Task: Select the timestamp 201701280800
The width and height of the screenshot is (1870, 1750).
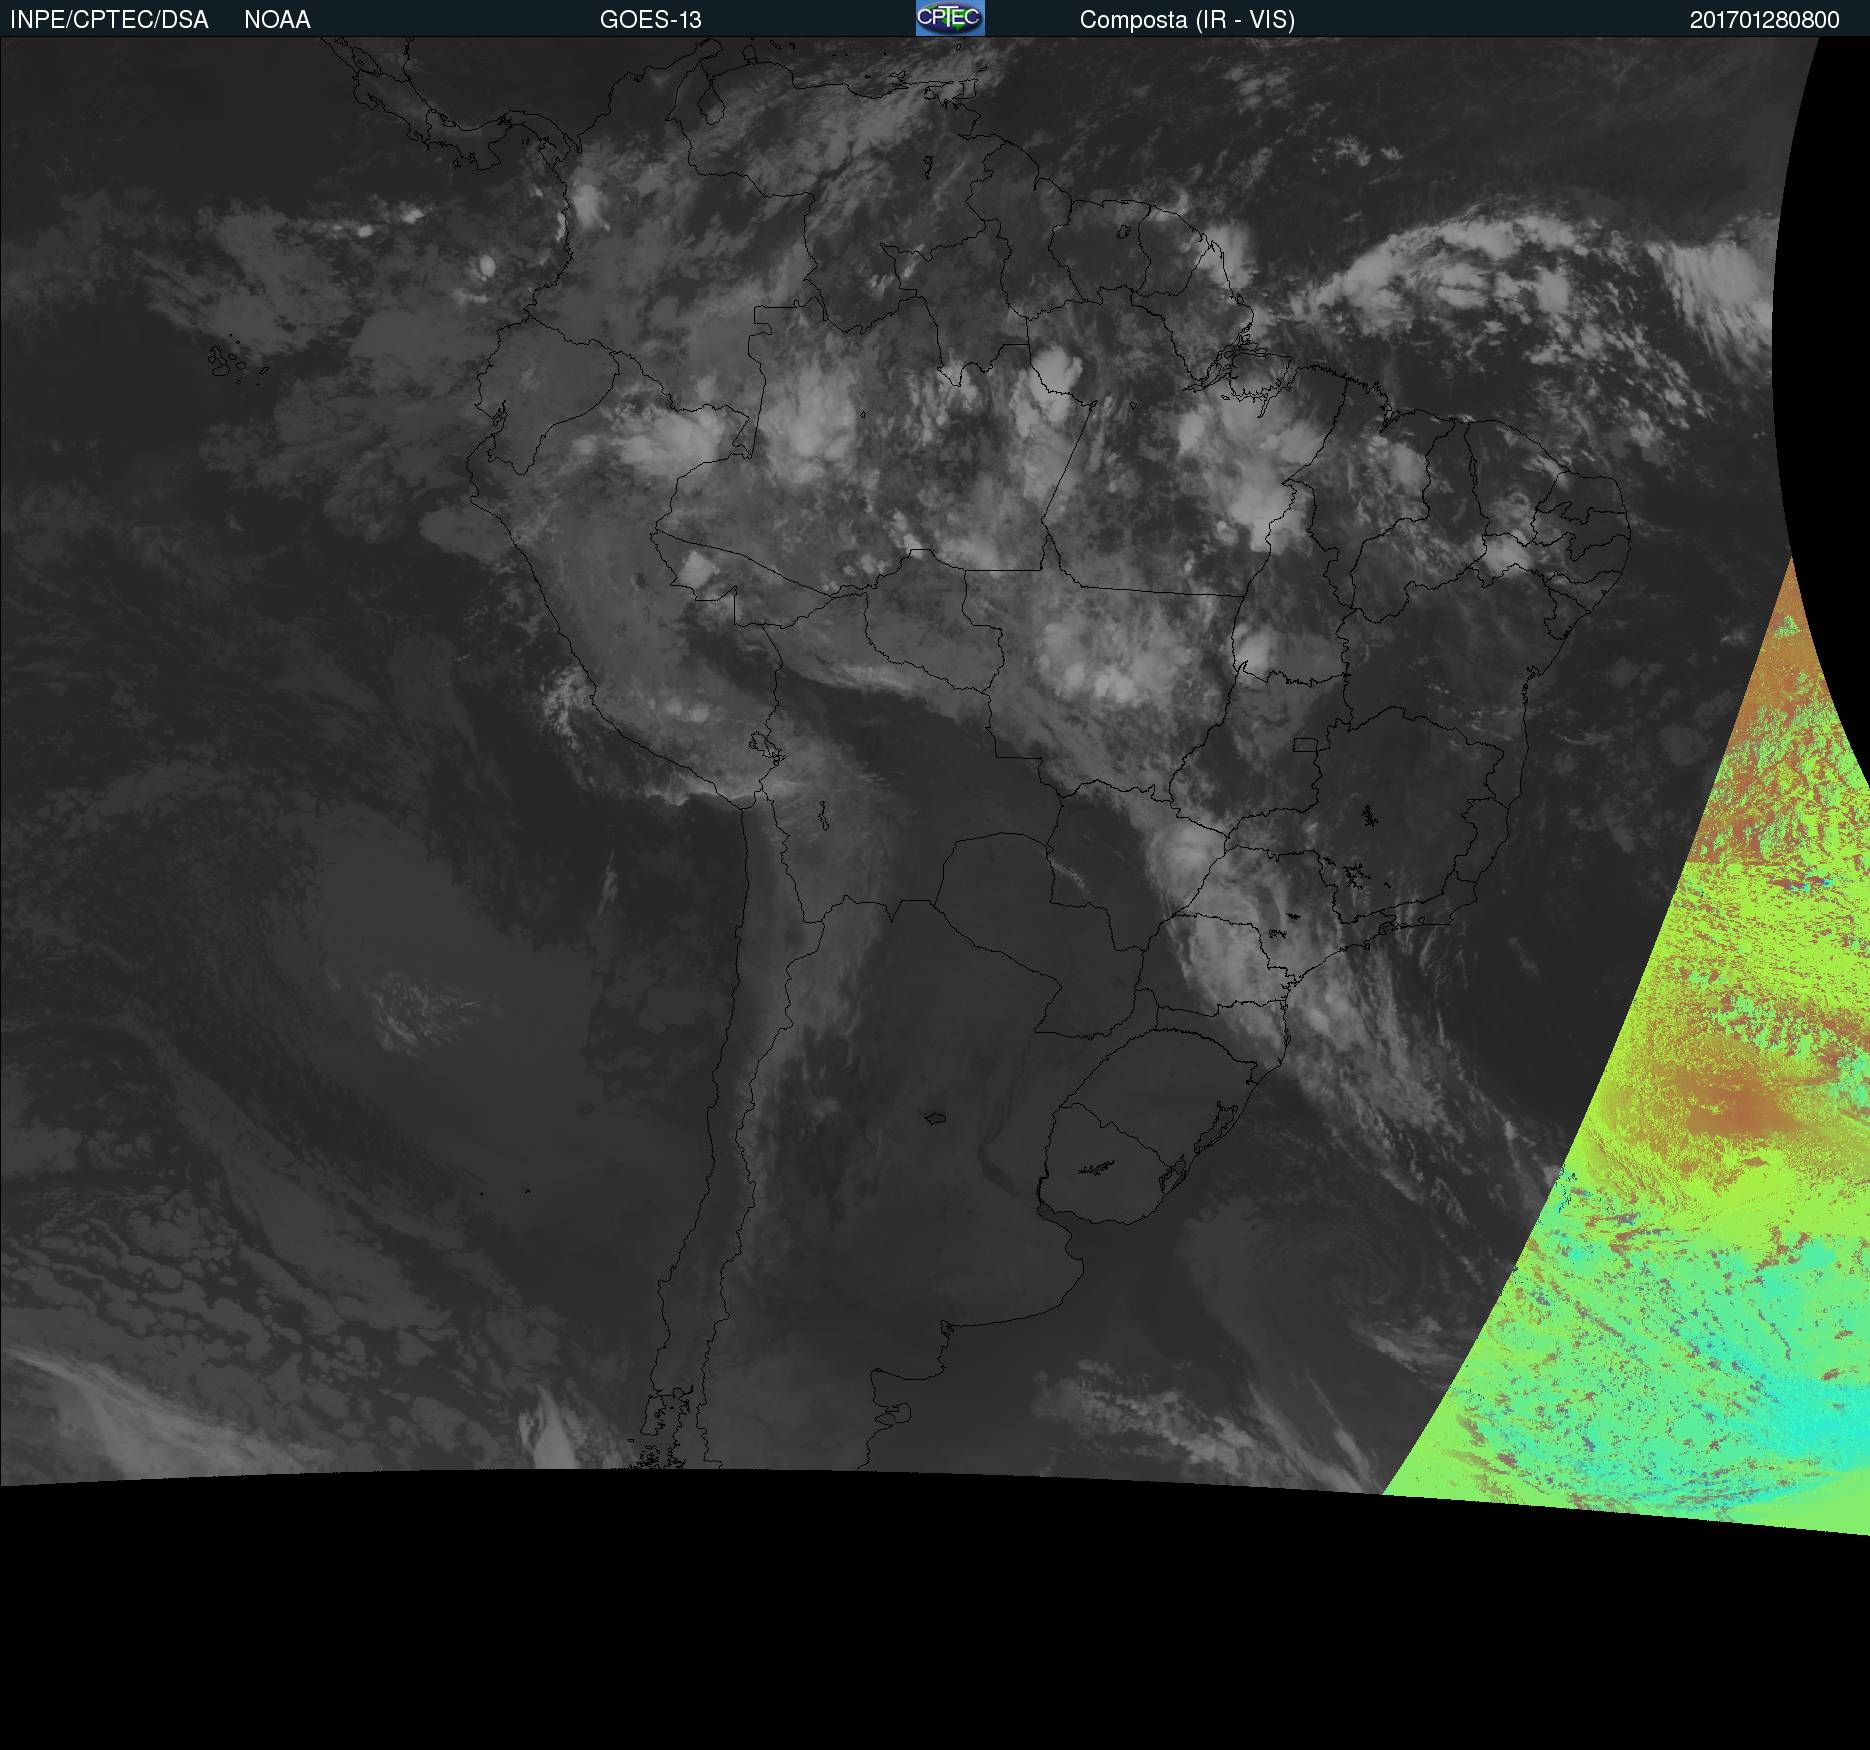Action: pyautogui.click(x=1765, y=20)
